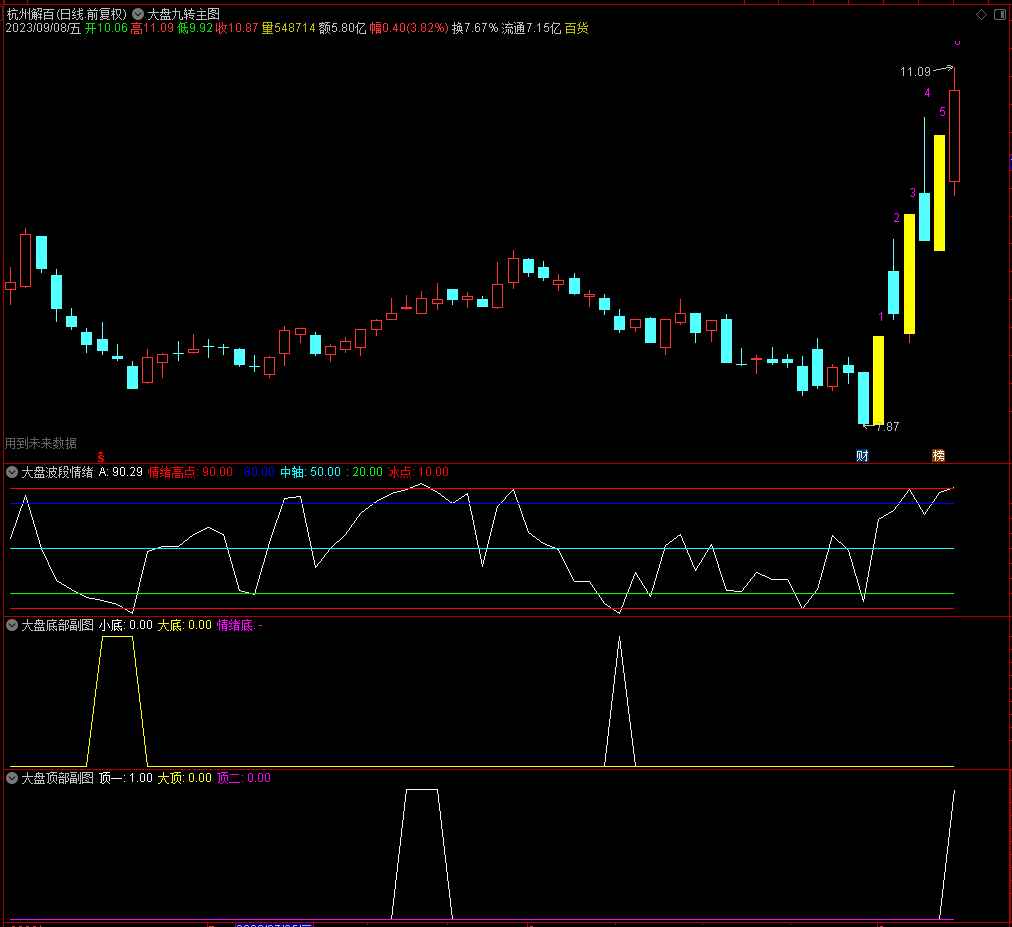Click the close price 收10.87
Viewport: 1012px width, 927px height.
[x=237, y=28]
